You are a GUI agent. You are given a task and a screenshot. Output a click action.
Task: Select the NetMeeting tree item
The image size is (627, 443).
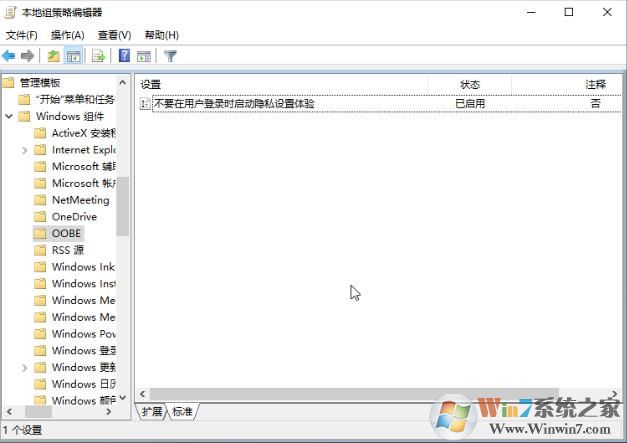click(x=80, y=200)
